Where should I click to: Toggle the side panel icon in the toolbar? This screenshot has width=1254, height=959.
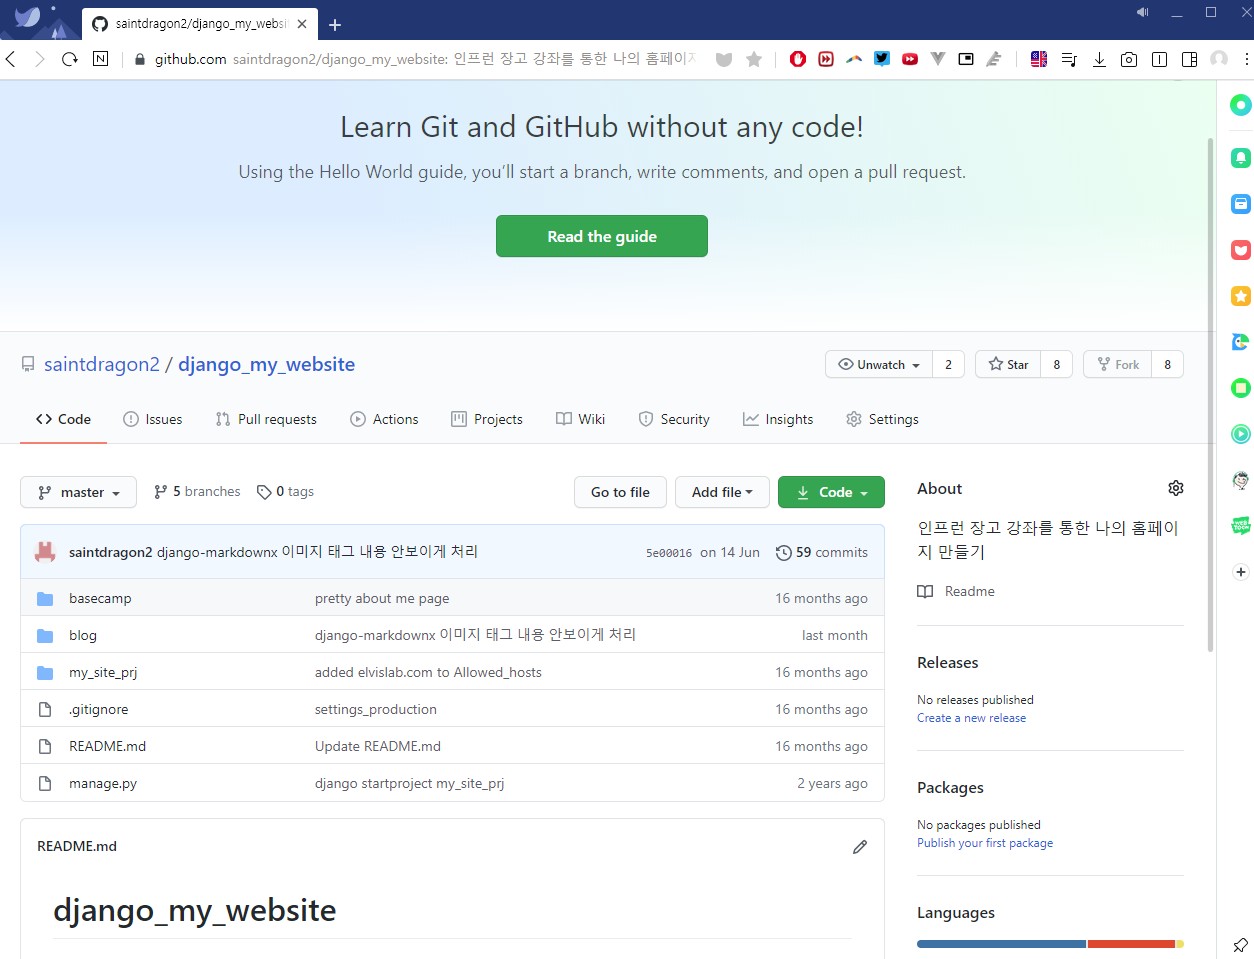(x=1189, y=59)
